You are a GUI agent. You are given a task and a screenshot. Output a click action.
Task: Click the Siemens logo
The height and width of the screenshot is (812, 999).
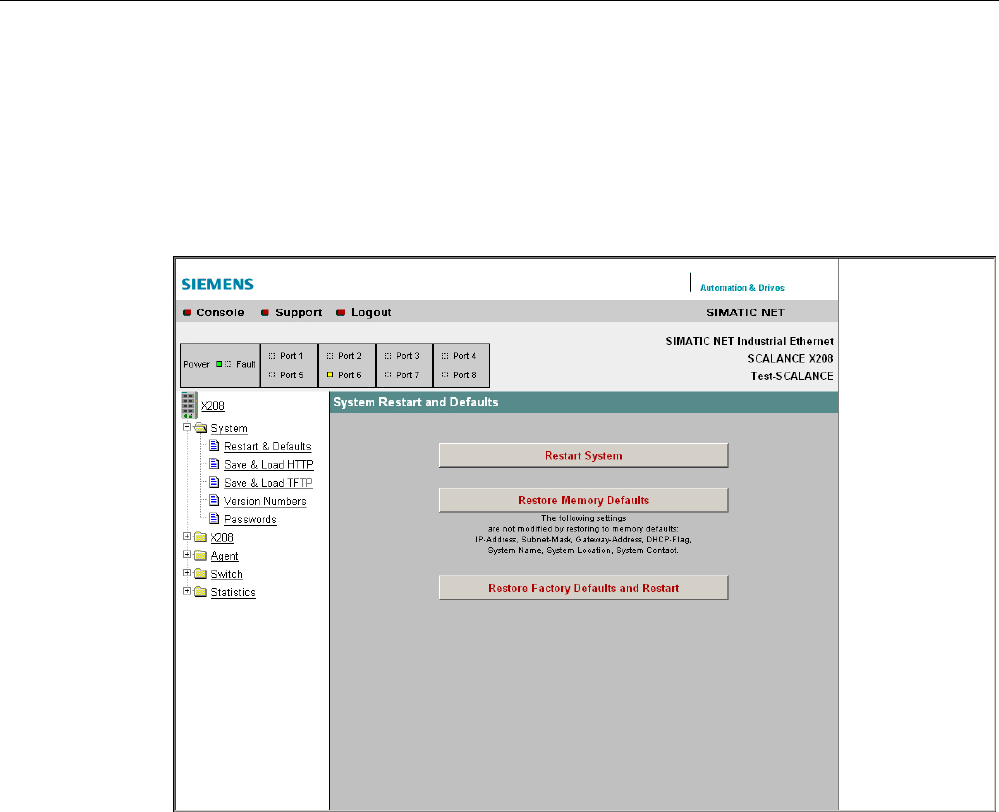217,284
